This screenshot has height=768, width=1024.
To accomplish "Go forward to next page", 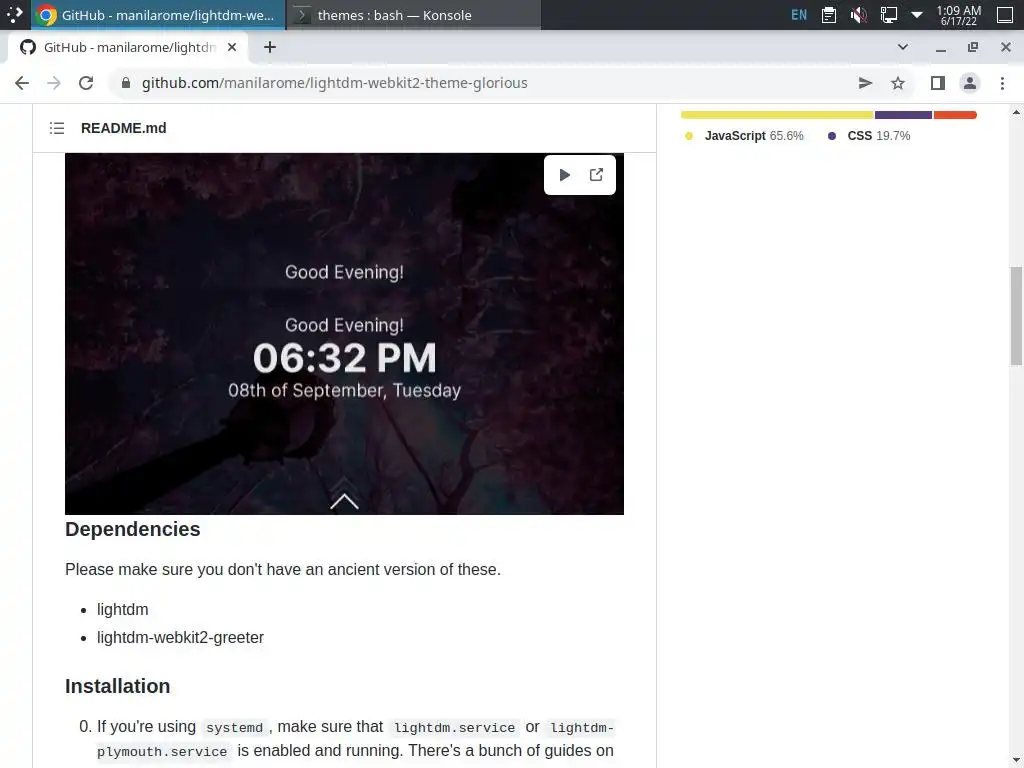I will 54,83.
